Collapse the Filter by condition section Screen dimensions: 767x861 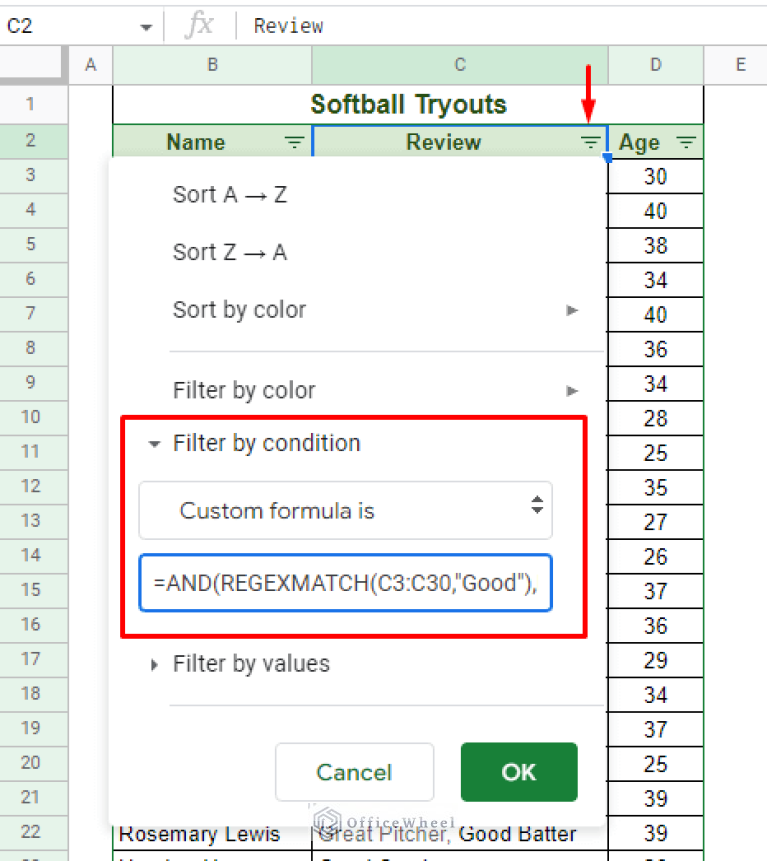point(155,444)
